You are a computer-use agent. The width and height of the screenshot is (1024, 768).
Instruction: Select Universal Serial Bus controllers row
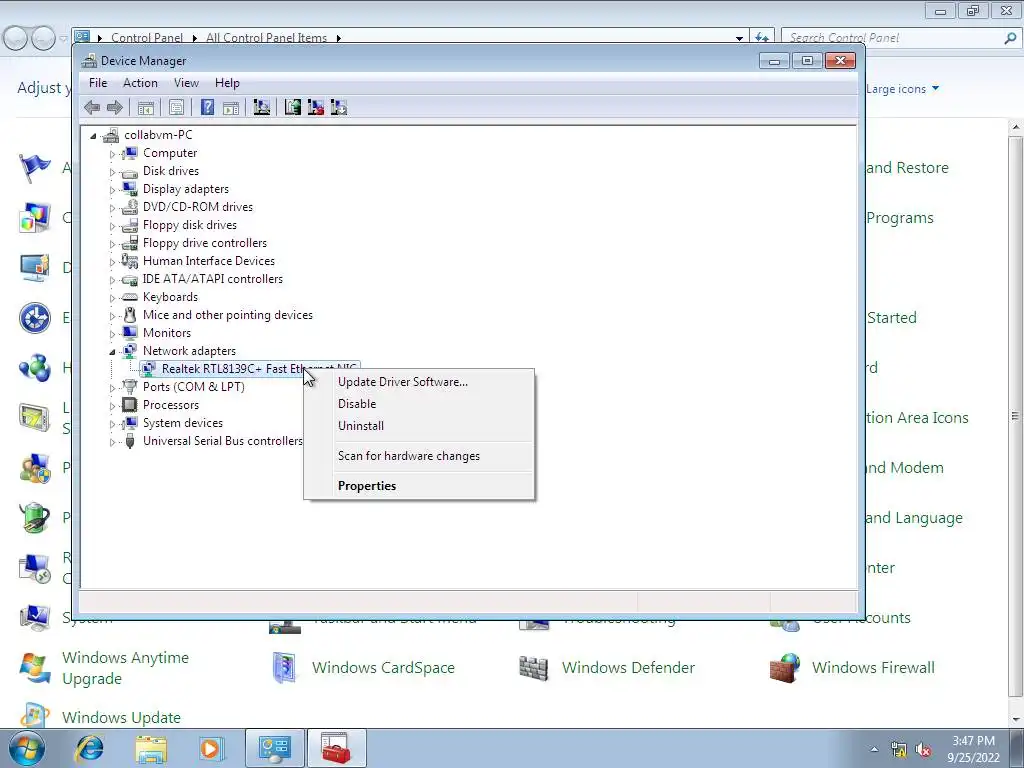[x=223, y=441]
